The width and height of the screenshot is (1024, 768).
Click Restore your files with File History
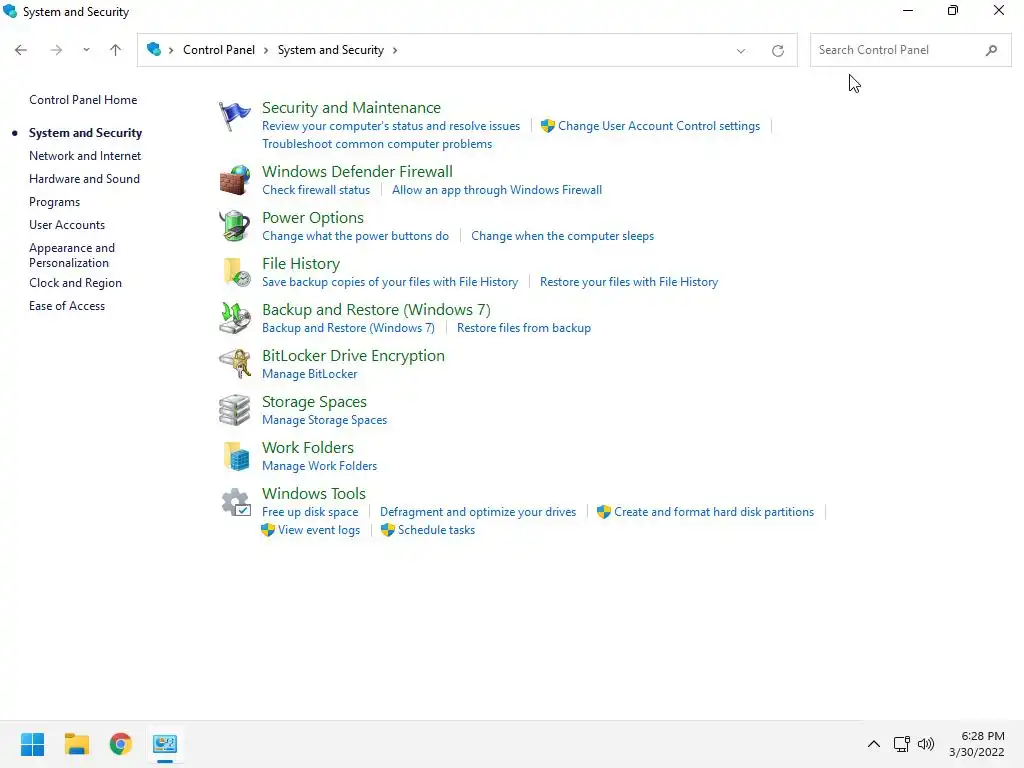coord(629,282)
